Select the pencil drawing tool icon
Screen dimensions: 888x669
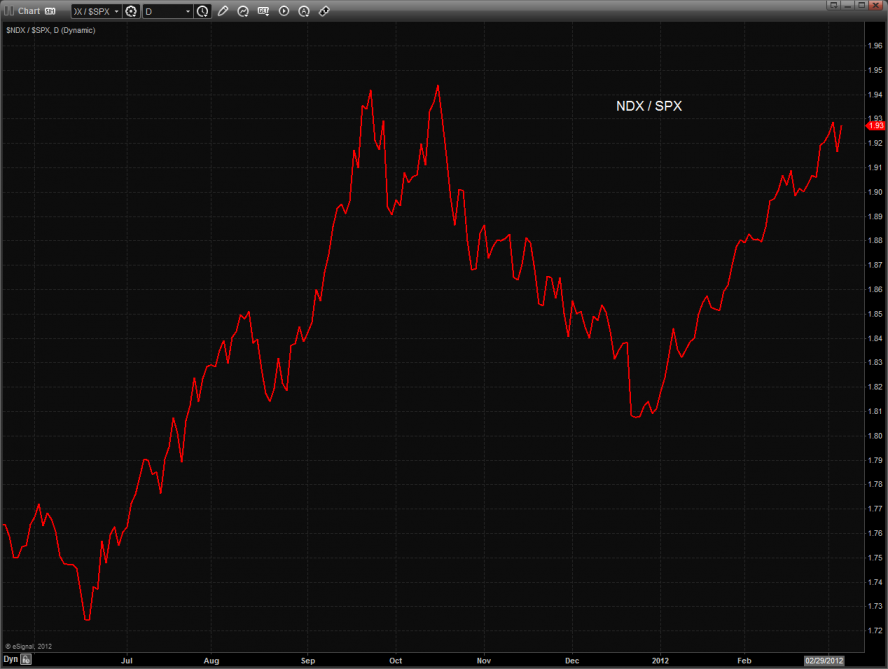[223, 11]
